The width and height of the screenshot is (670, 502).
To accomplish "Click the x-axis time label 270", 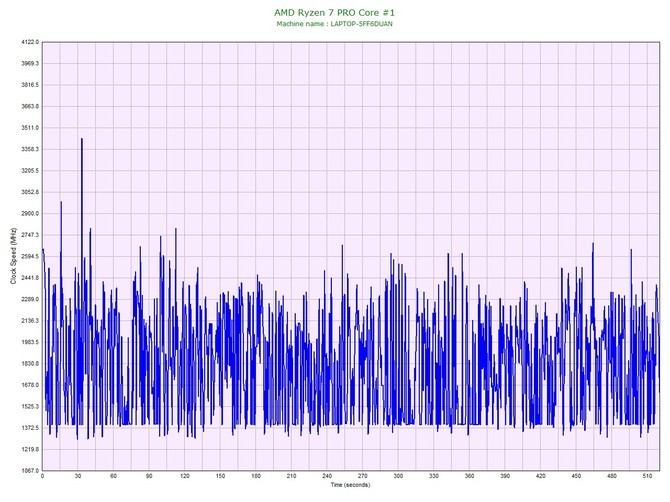I will click(x=363, y=476).
